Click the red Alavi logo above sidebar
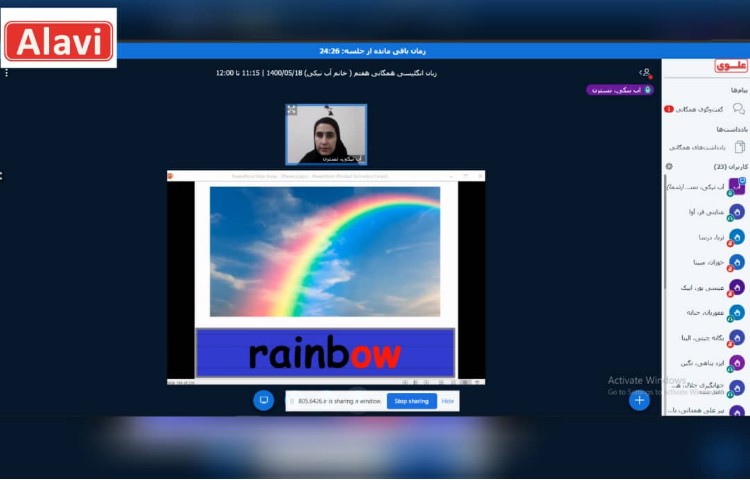Image resolution: width=750 pixels, height=480 pixels. click(x=730, y=66)
